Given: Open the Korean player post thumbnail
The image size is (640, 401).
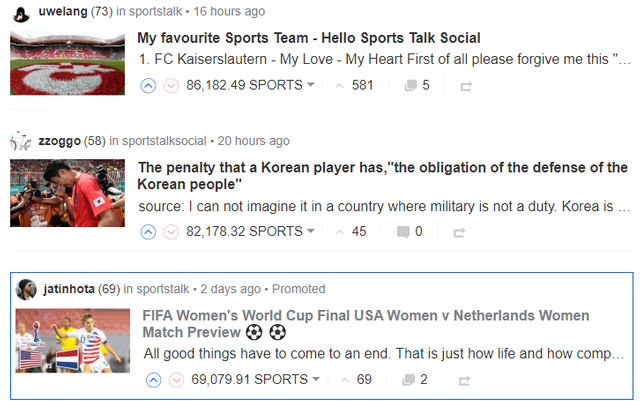Looking at the screenshot, I should 67,193.
